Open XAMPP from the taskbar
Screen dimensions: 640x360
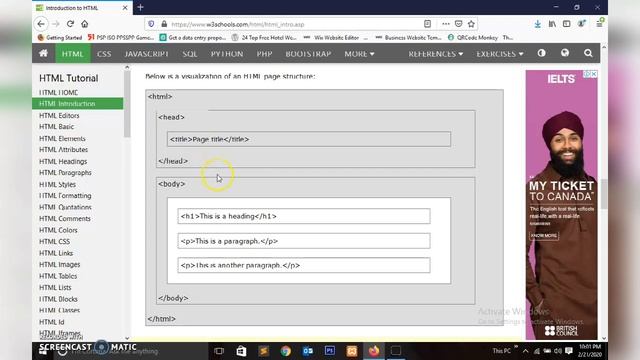(352, 351)
